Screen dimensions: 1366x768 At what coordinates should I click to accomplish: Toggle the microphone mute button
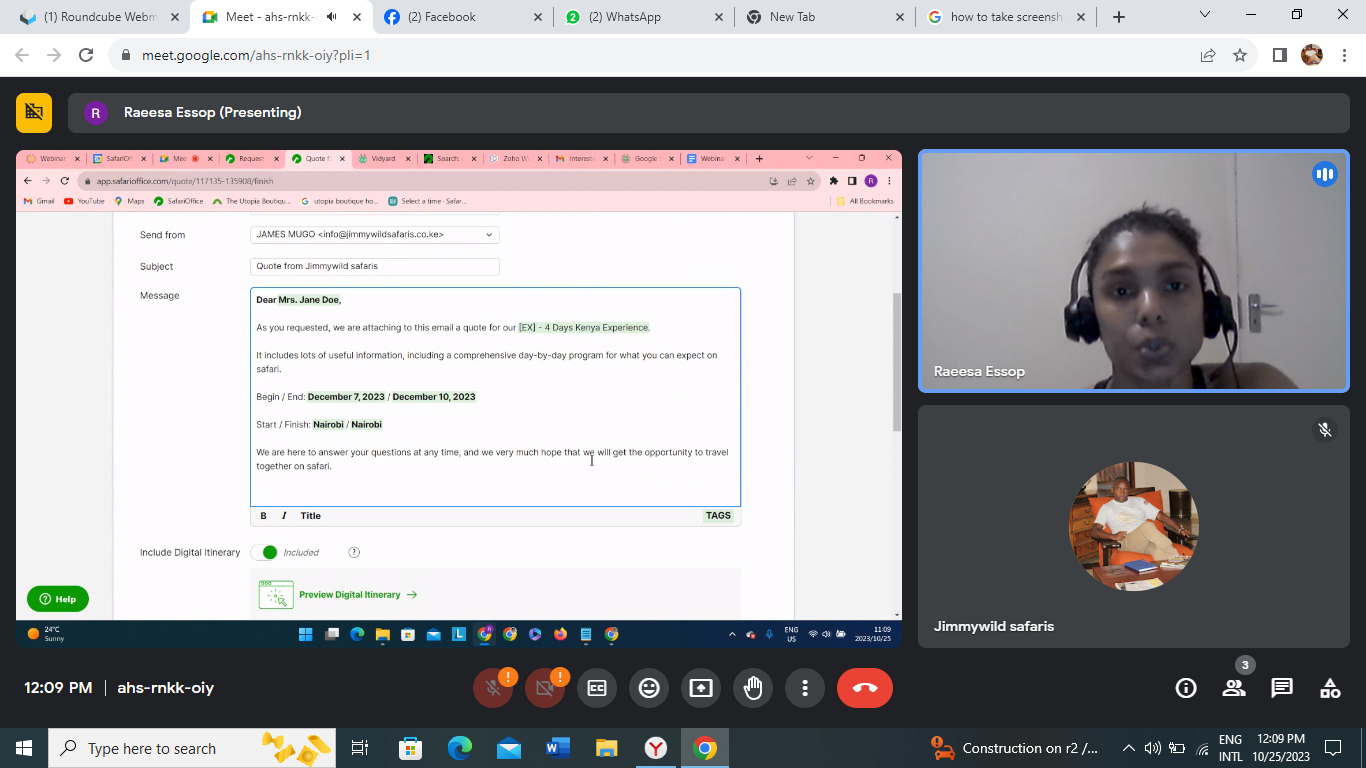point(493,688)
